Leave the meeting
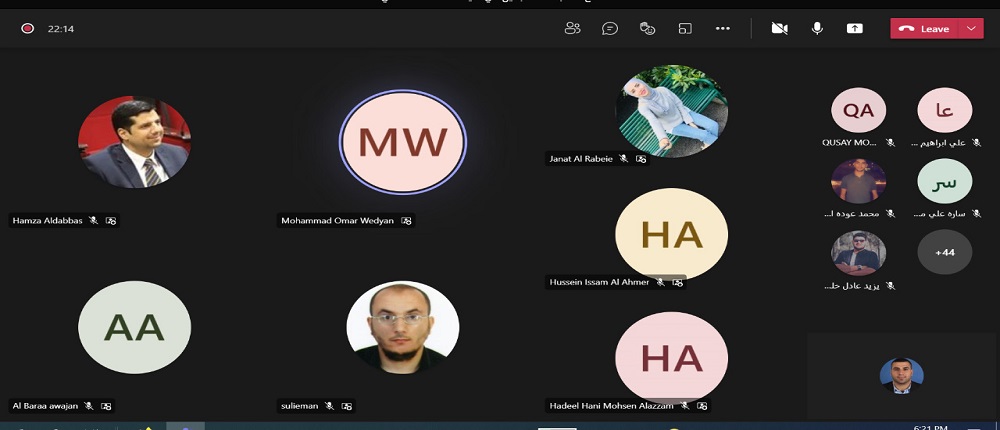This screenshot has height=430, width=1000. point(924,29)
